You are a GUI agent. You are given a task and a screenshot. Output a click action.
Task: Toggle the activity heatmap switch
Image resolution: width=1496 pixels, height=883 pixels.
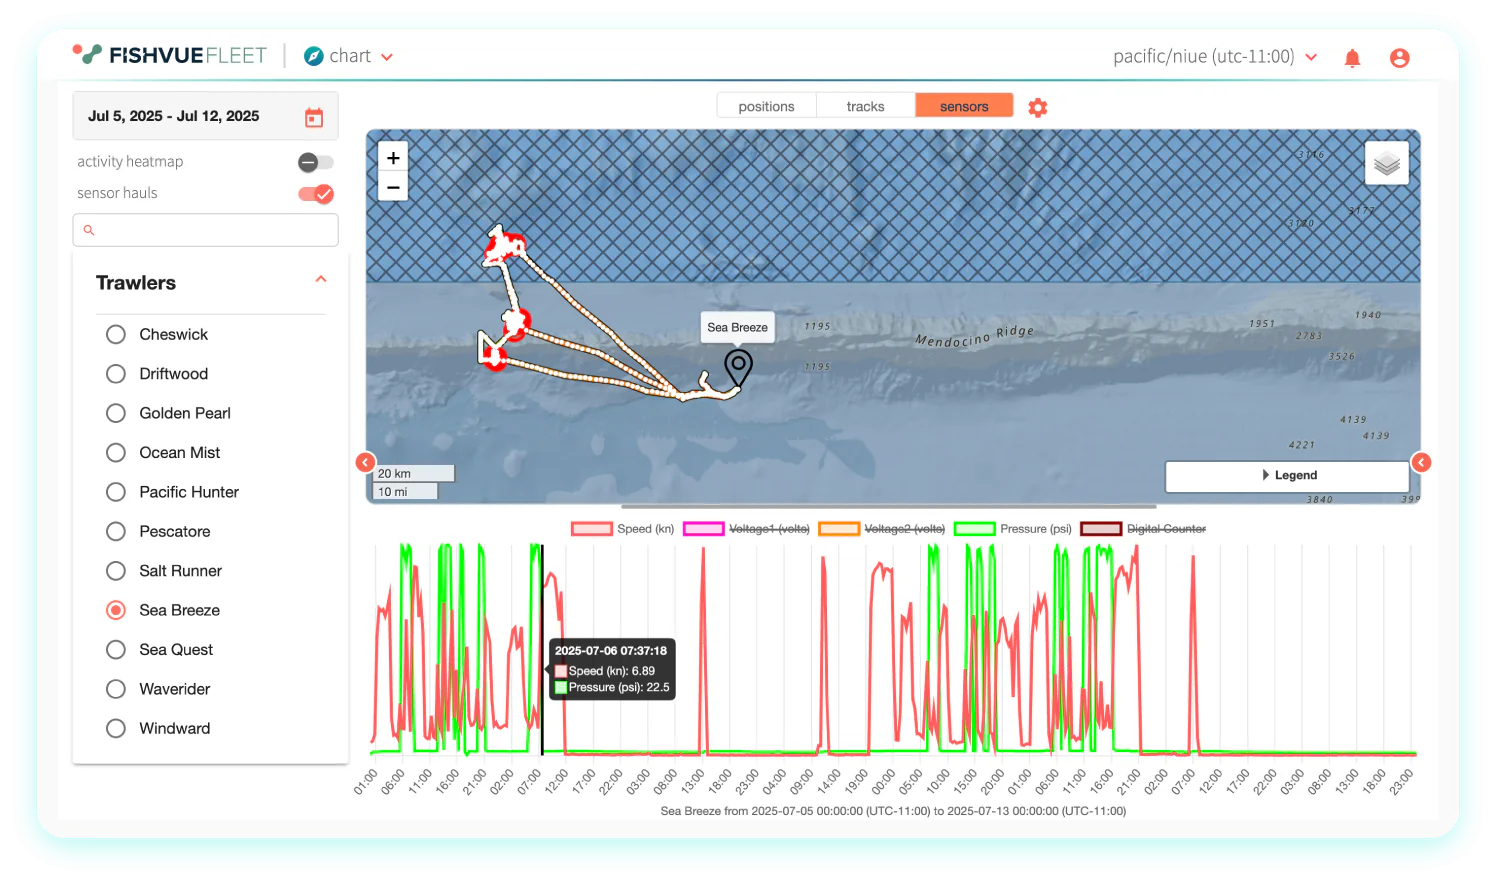tap(315, 162)
